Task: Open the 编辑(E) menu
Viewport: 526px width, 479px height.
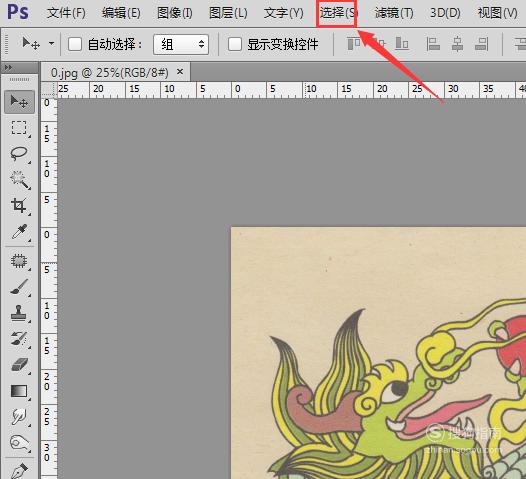Action: (121, 13)
